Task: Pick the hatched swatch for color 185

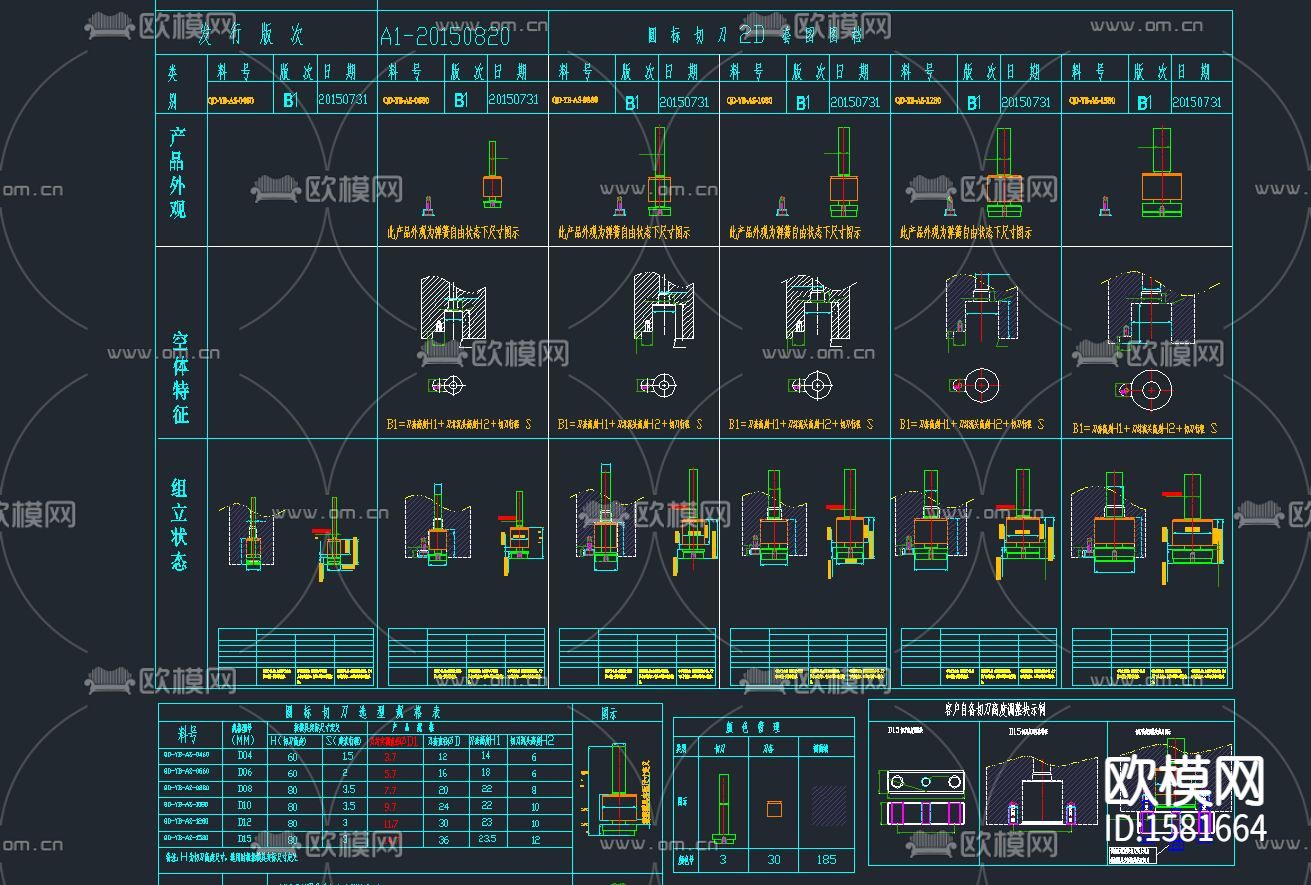Action: tap(826, 805)
